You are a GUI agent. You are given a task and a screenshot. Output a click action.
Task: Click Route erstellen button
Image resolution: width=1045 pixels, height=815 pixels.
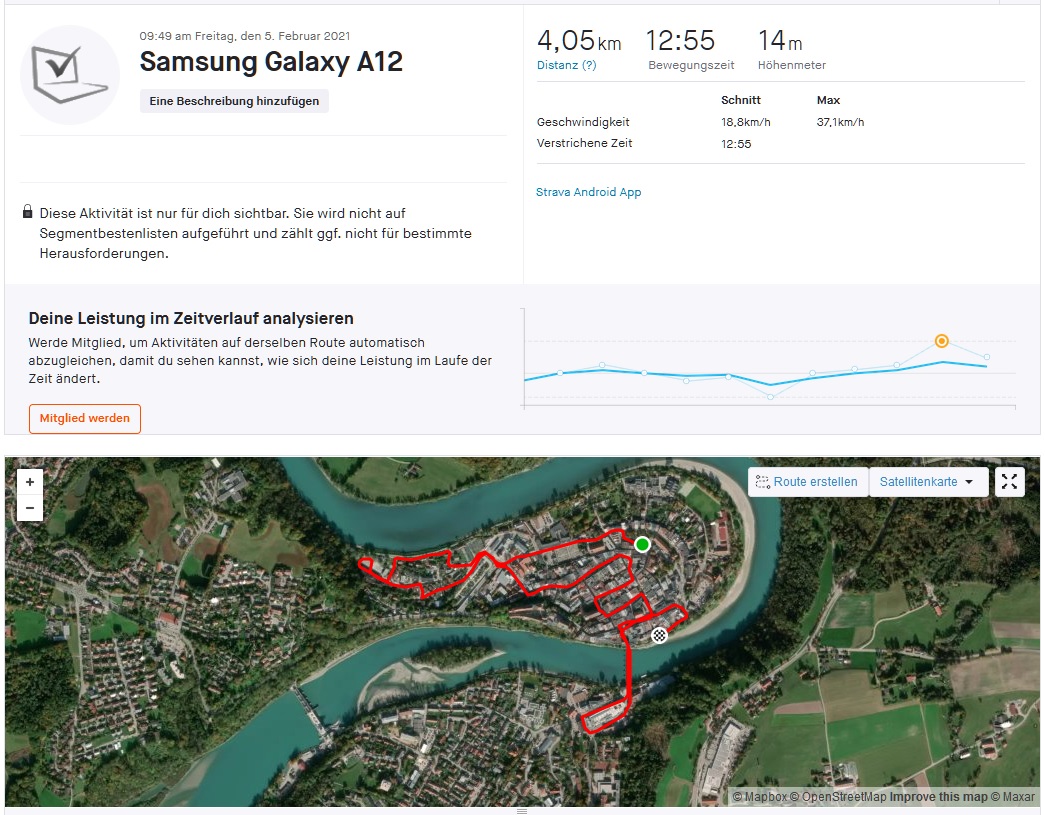[807, 482]
